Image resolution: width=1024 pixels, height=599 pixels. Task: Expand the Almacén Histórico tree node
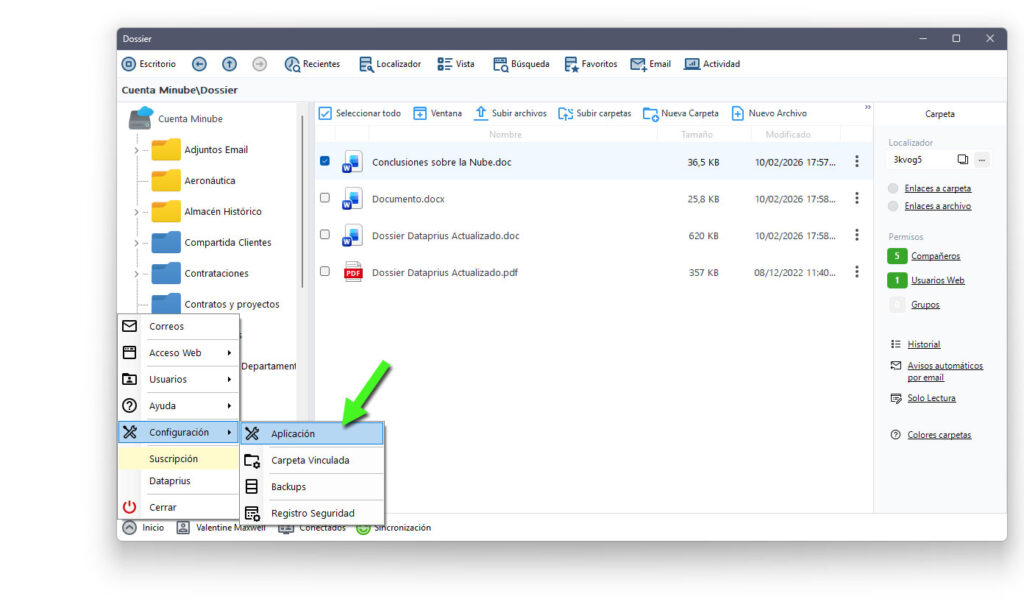click(136, 212)
